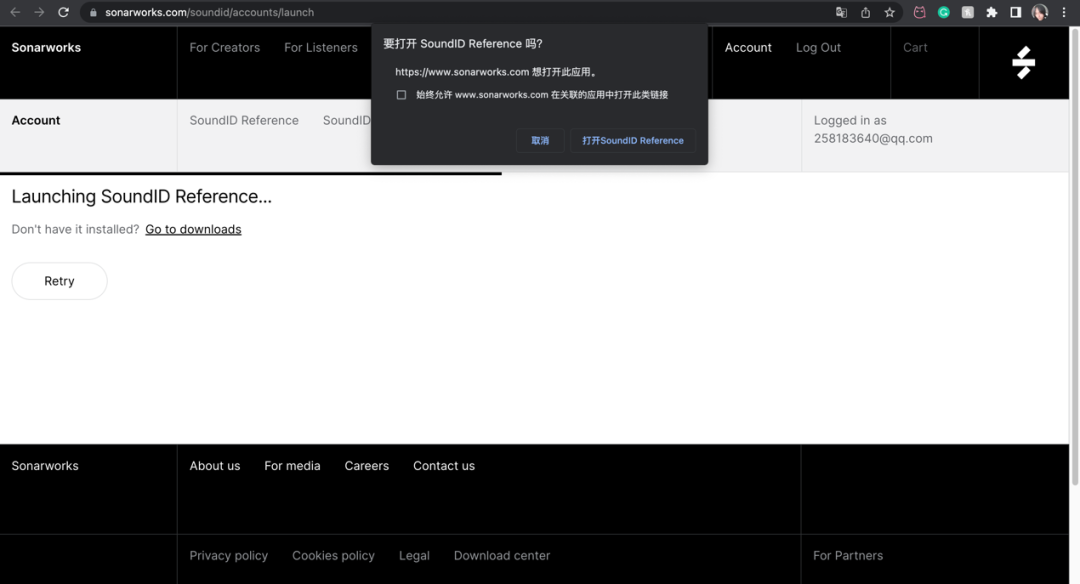Viewport: 1080px width, 584px height.
Task: Open the Privacy policy link
Action: (x=229, y=555)
